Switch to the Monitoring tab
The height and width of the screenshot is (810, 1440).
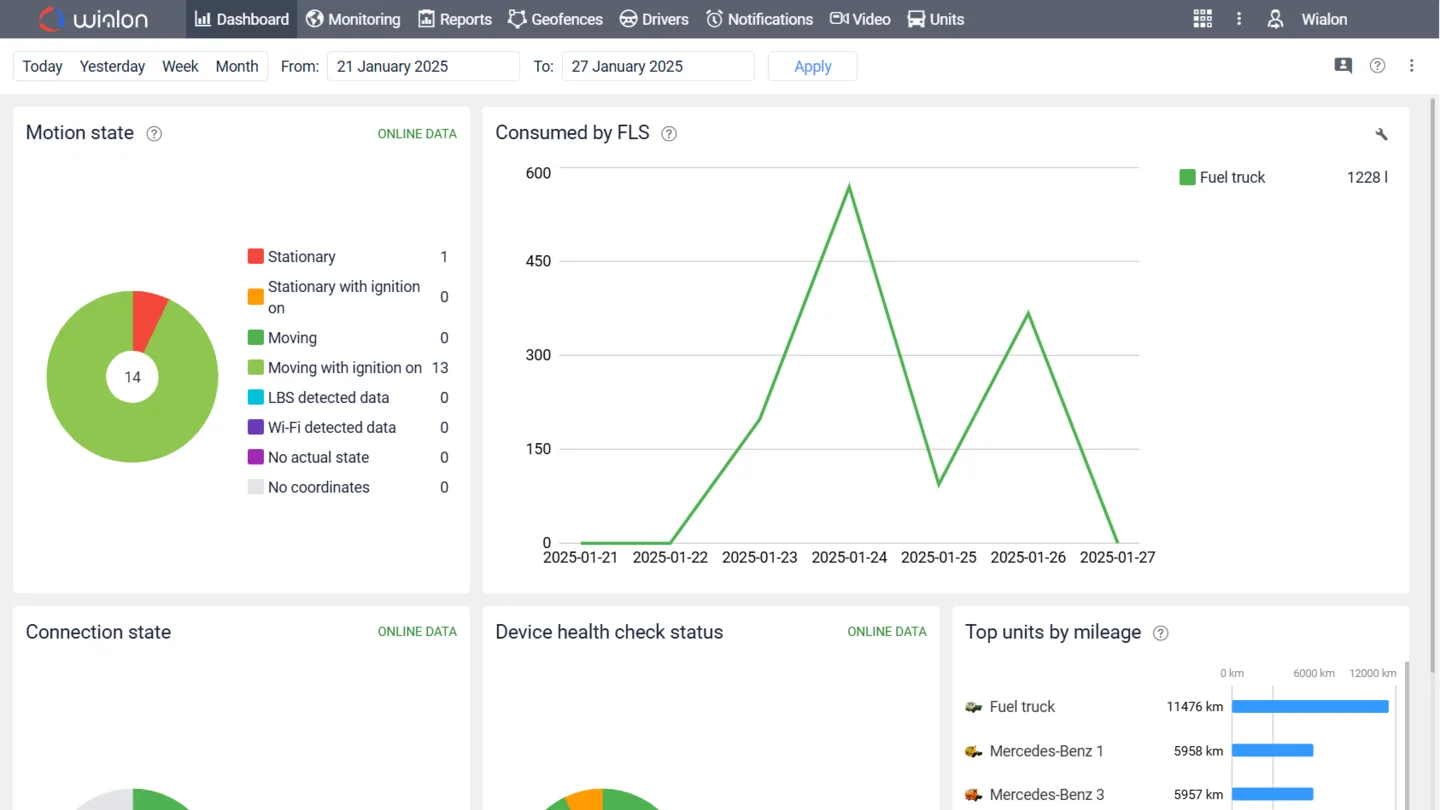pos(353,19)
